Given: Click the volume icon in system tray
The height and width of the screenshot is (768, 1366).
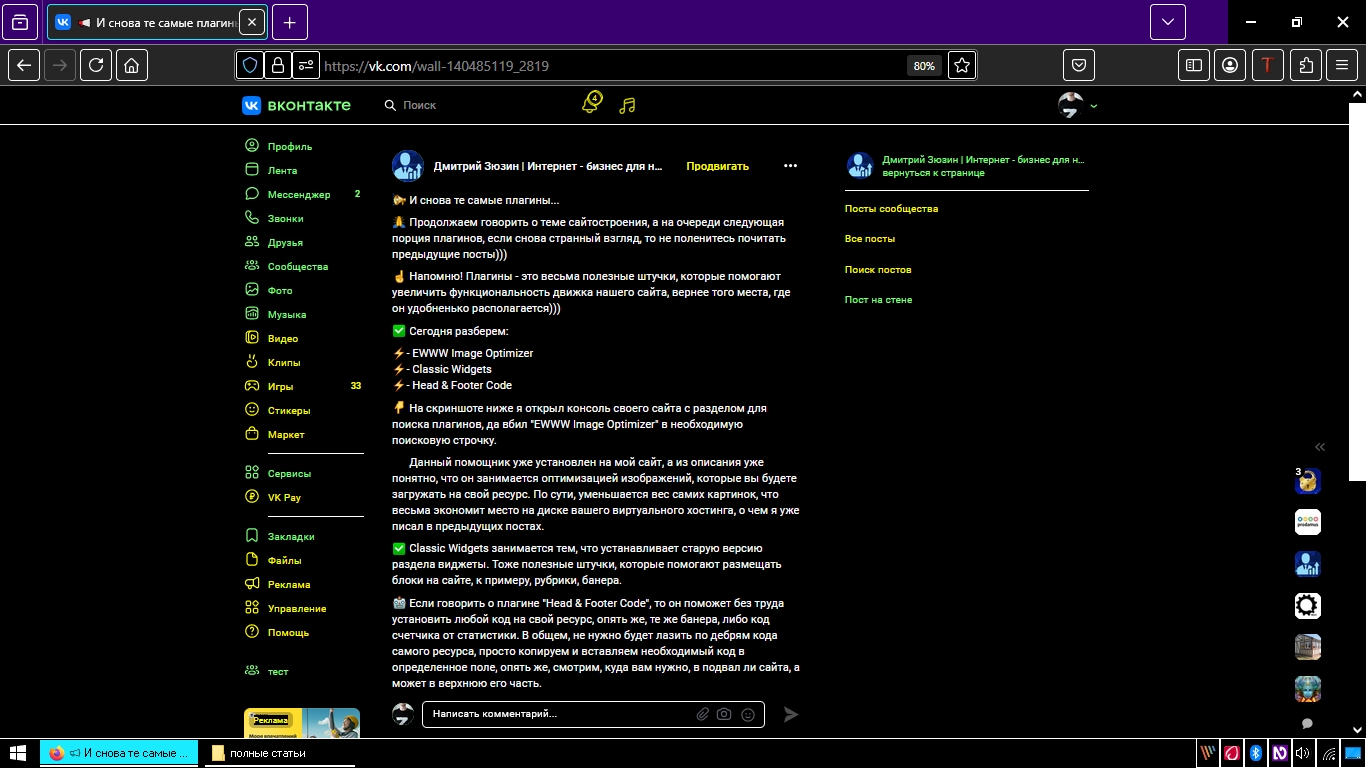Looking at the screenshot, I should tap(1303, 753).
